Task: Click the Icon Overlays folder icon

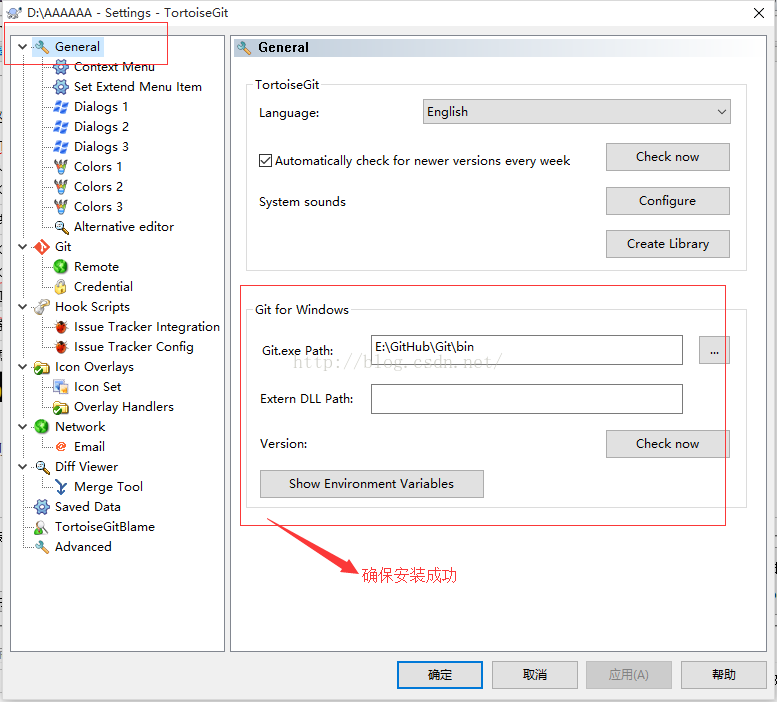Action: pos(42,367)
